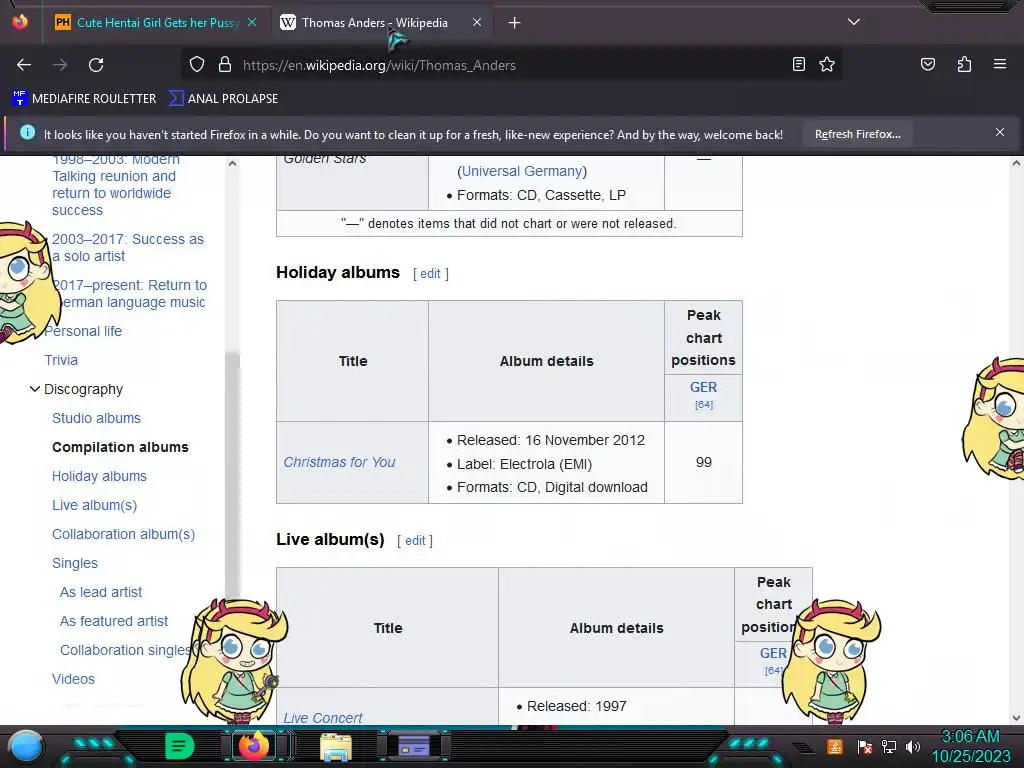The width and height of the screenshot is (1024, 768).
Task: Jump to Personal life section
Action: (x=83, y=331)
